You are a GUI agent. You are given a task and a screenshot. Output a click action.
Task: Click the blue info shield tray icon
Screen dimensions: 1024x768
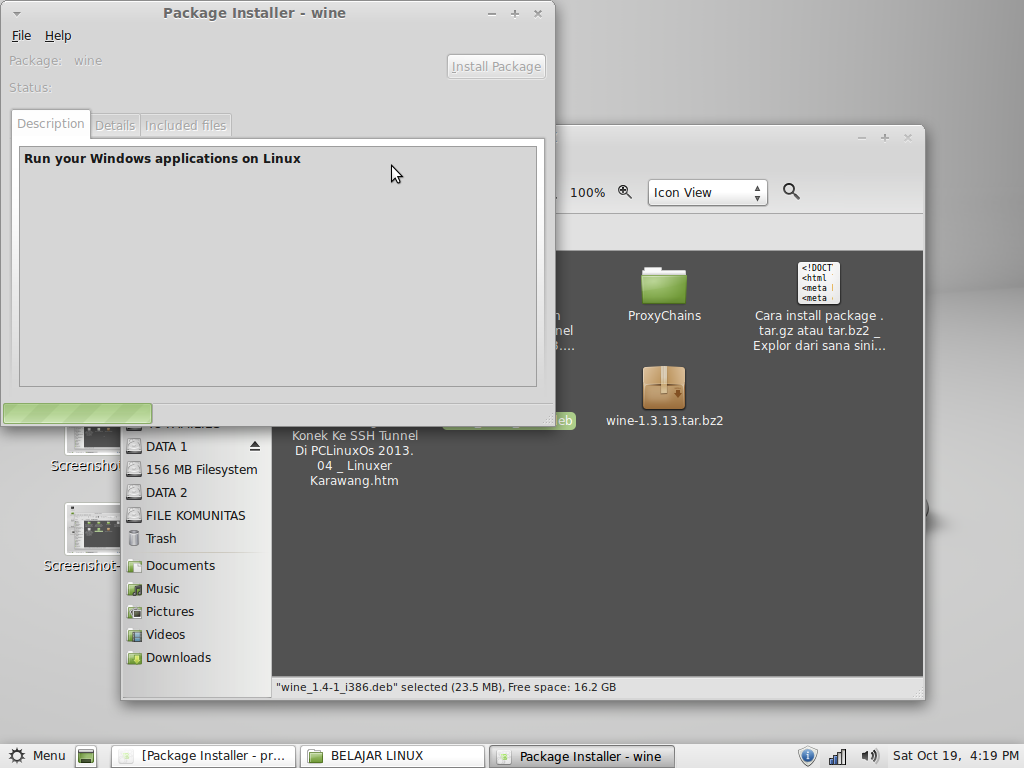[x=807, y=756]
